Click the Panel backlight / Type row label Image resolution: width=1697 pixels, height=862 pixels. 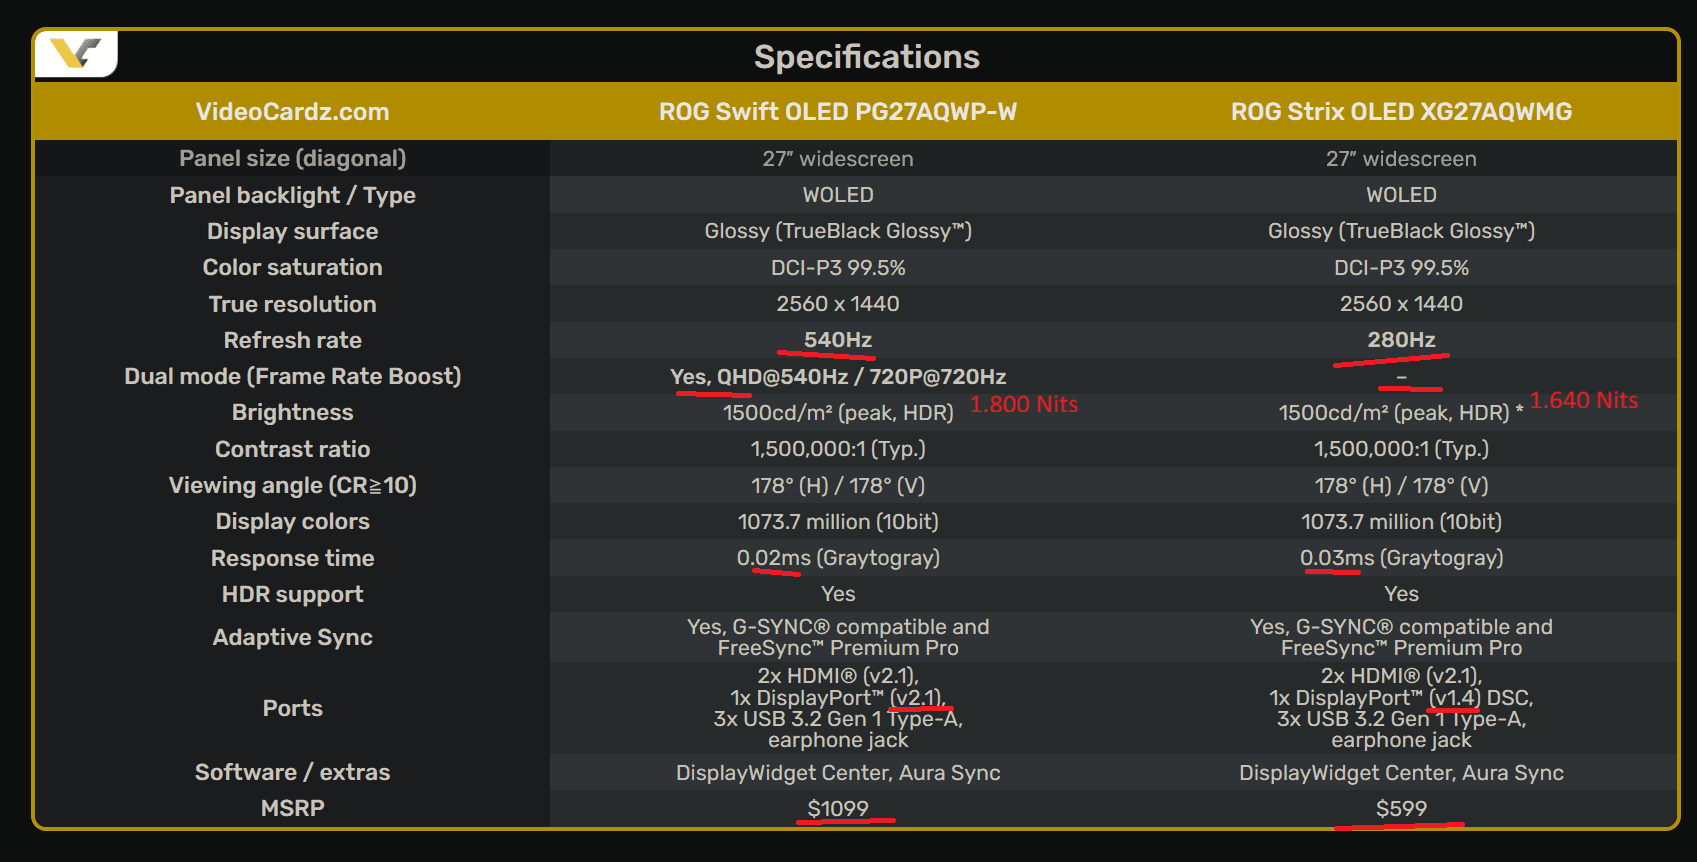[x=292, y=195]
